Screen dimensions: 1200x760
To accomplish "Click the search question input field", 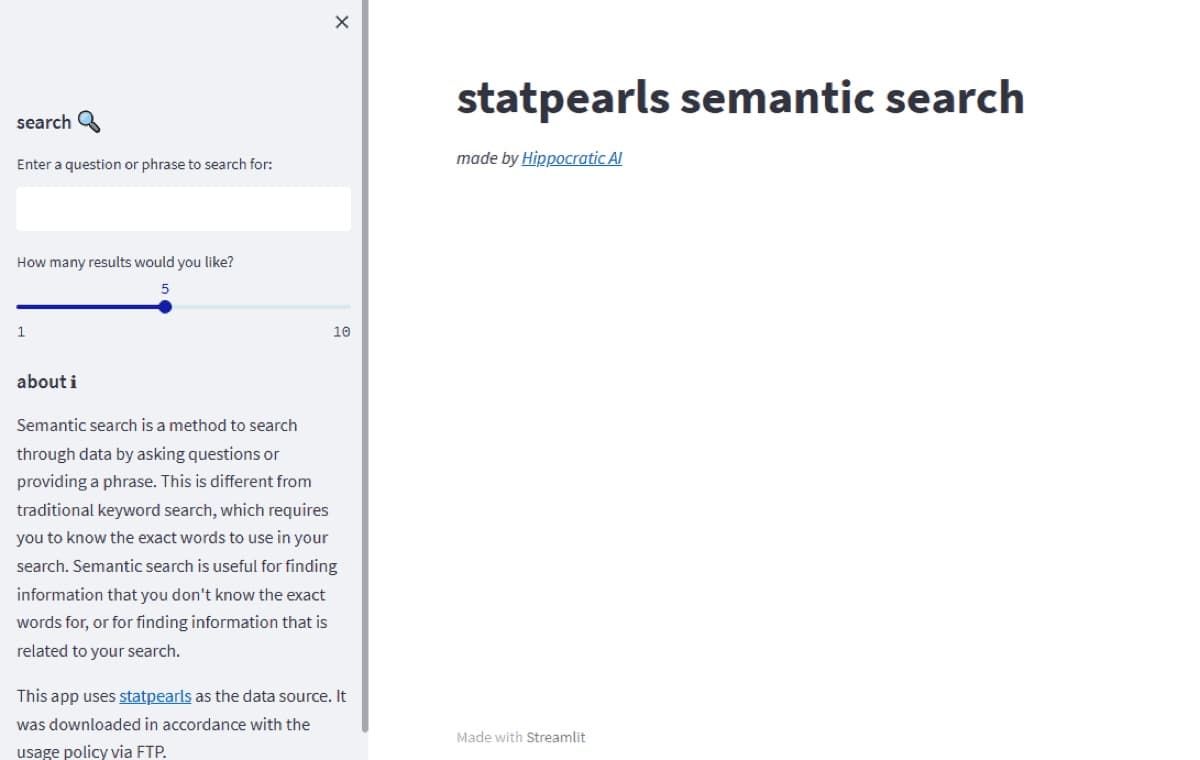I will 184,209.
